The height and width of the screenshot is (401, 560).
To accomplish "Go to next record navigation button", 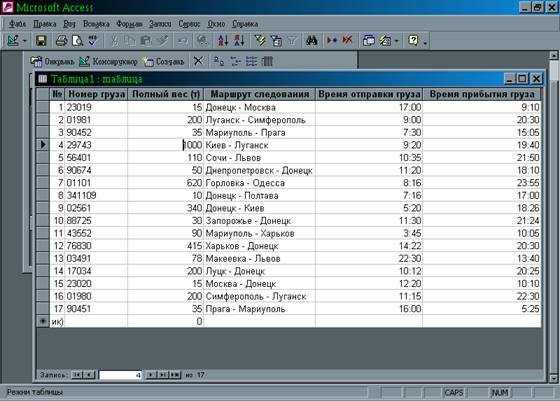I will pos(151,375).
